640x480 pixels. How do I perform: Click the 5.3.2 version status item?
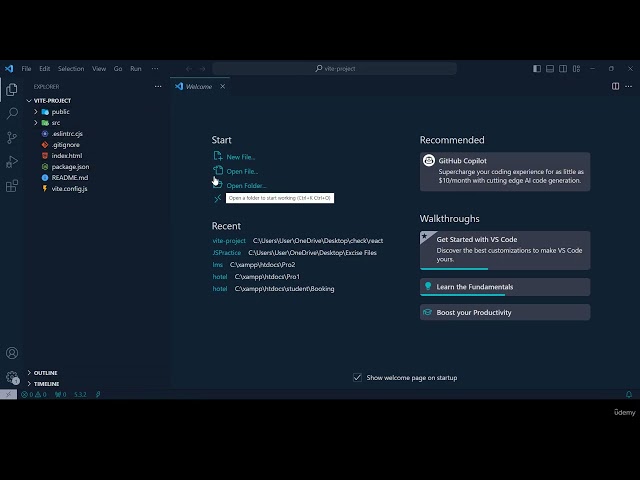[x=80, y=395]
